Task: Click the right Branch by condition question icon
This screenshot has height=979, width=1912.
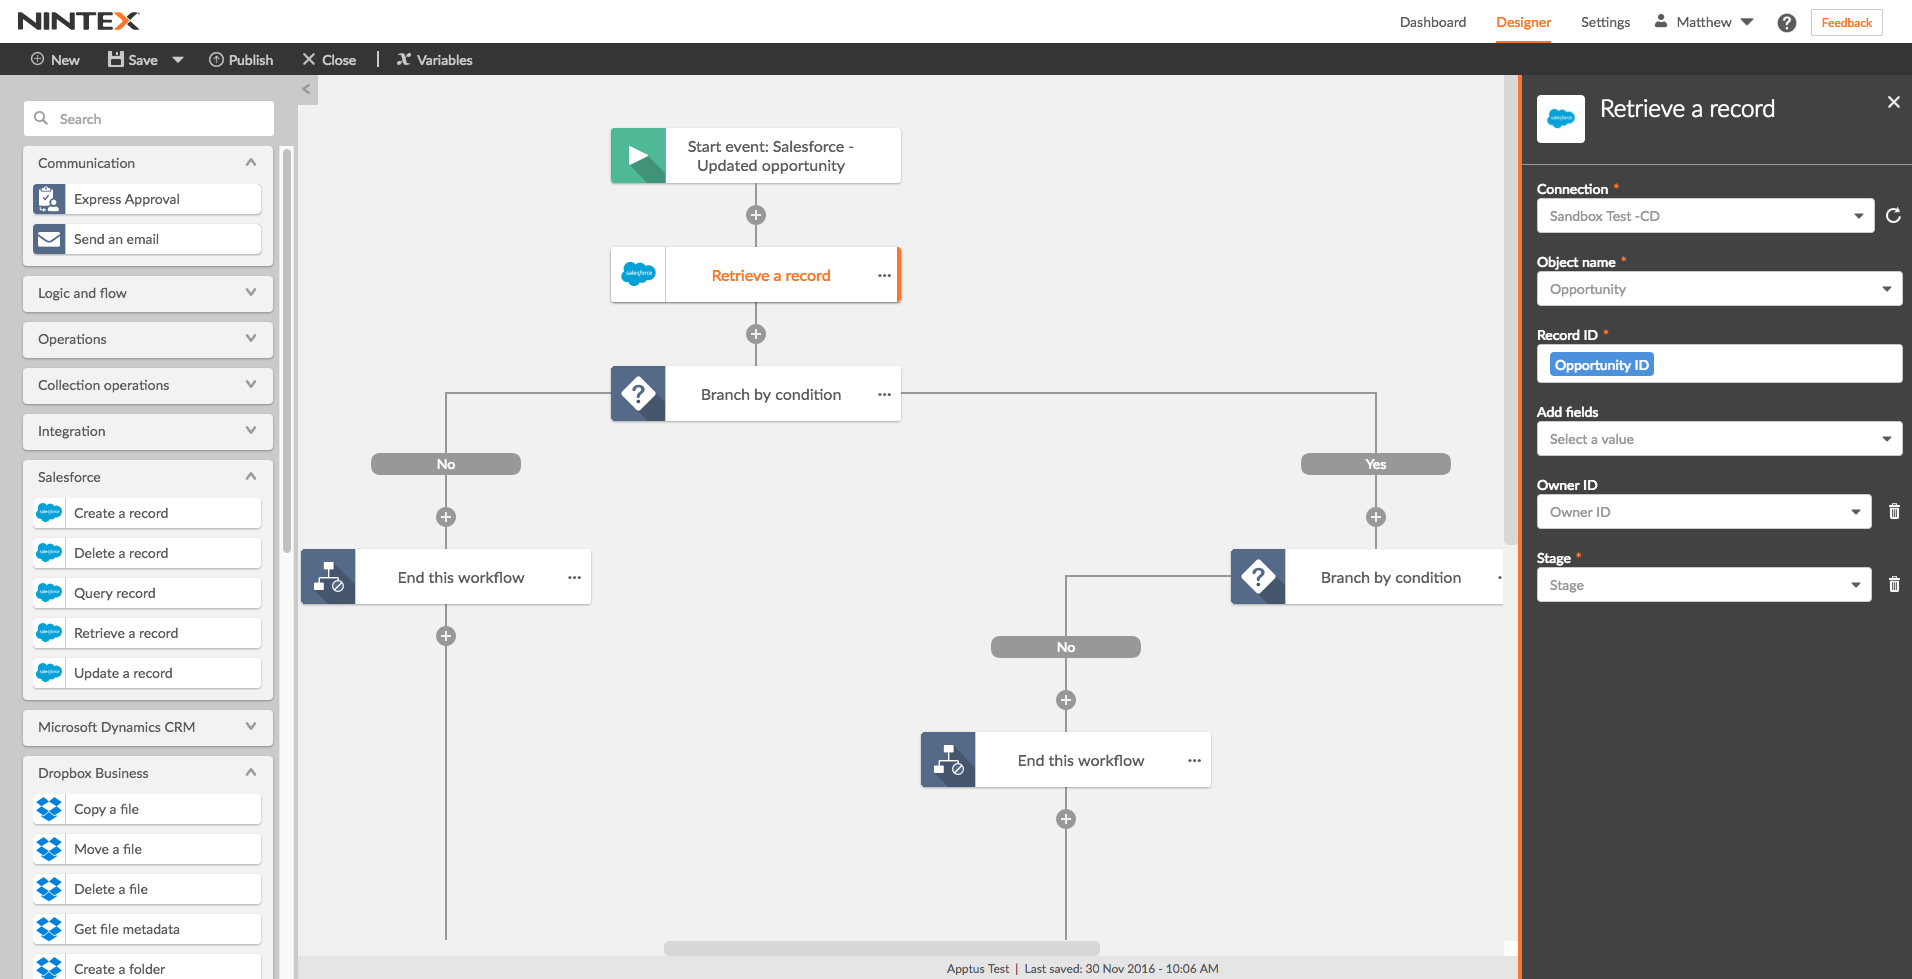Action: click(1258, 577)
